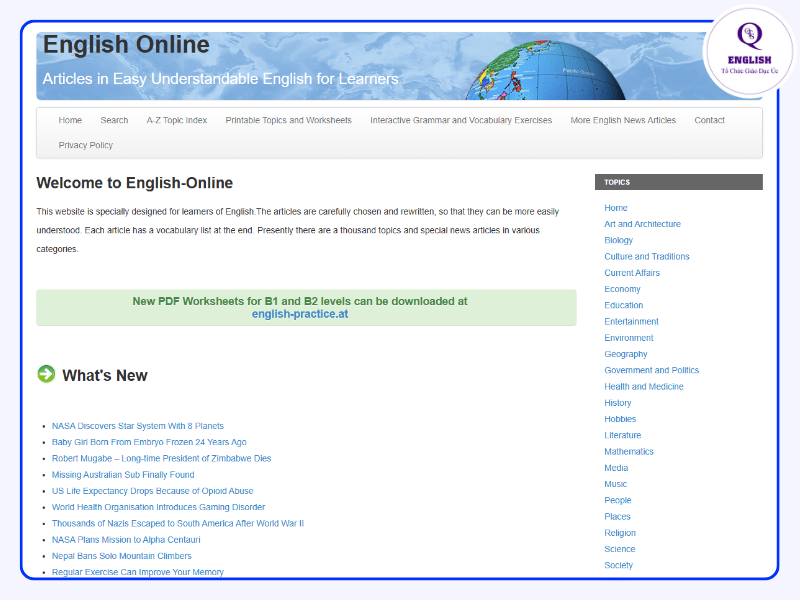Click the english-practice.at link
Viewport: 800px width, 600px height.
tap(300, 314)
